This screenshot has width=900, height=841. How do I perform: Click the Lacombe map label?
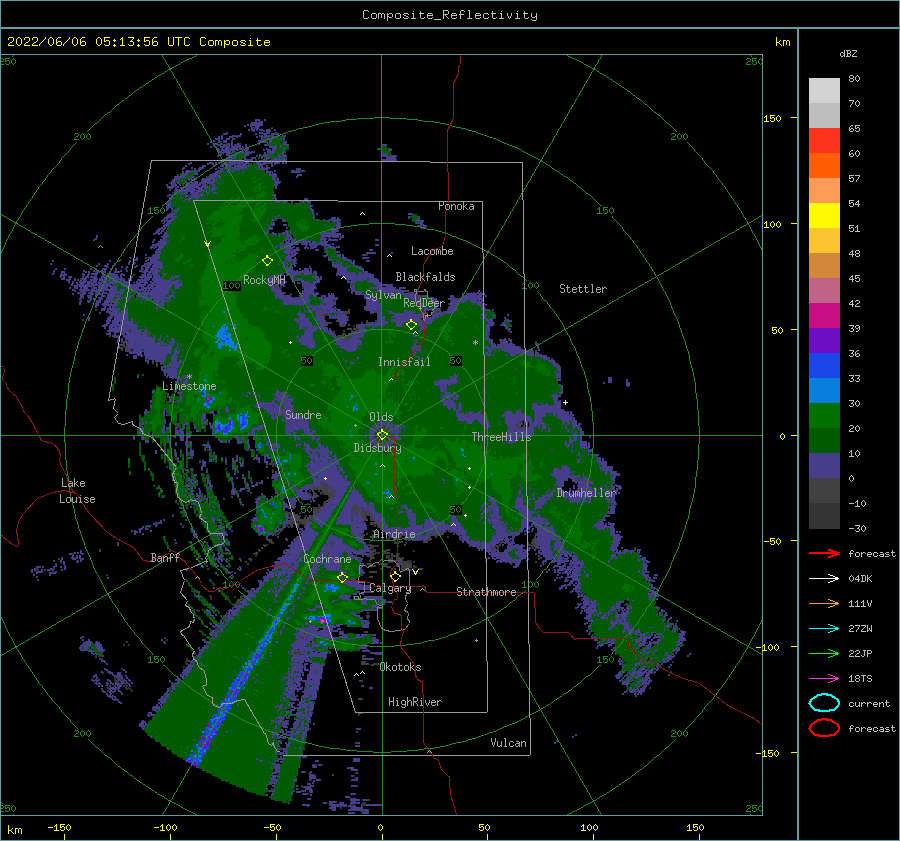coord(432,251)
